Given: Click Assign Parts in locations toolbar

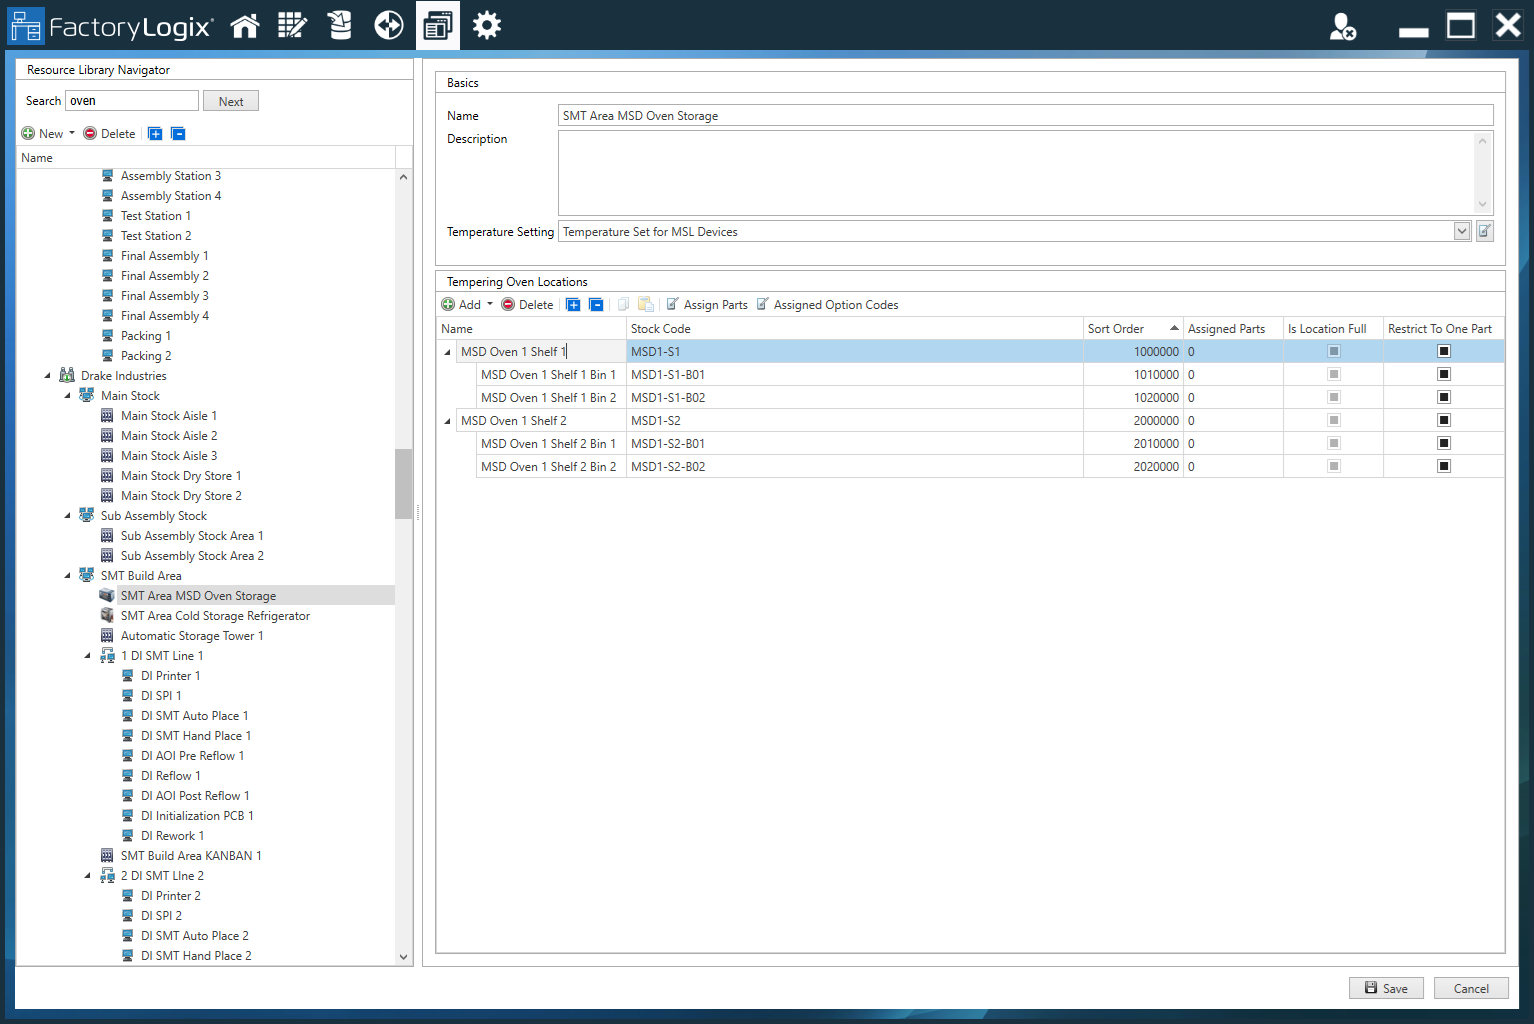Looking at the screenshot, I should (706, 305).
